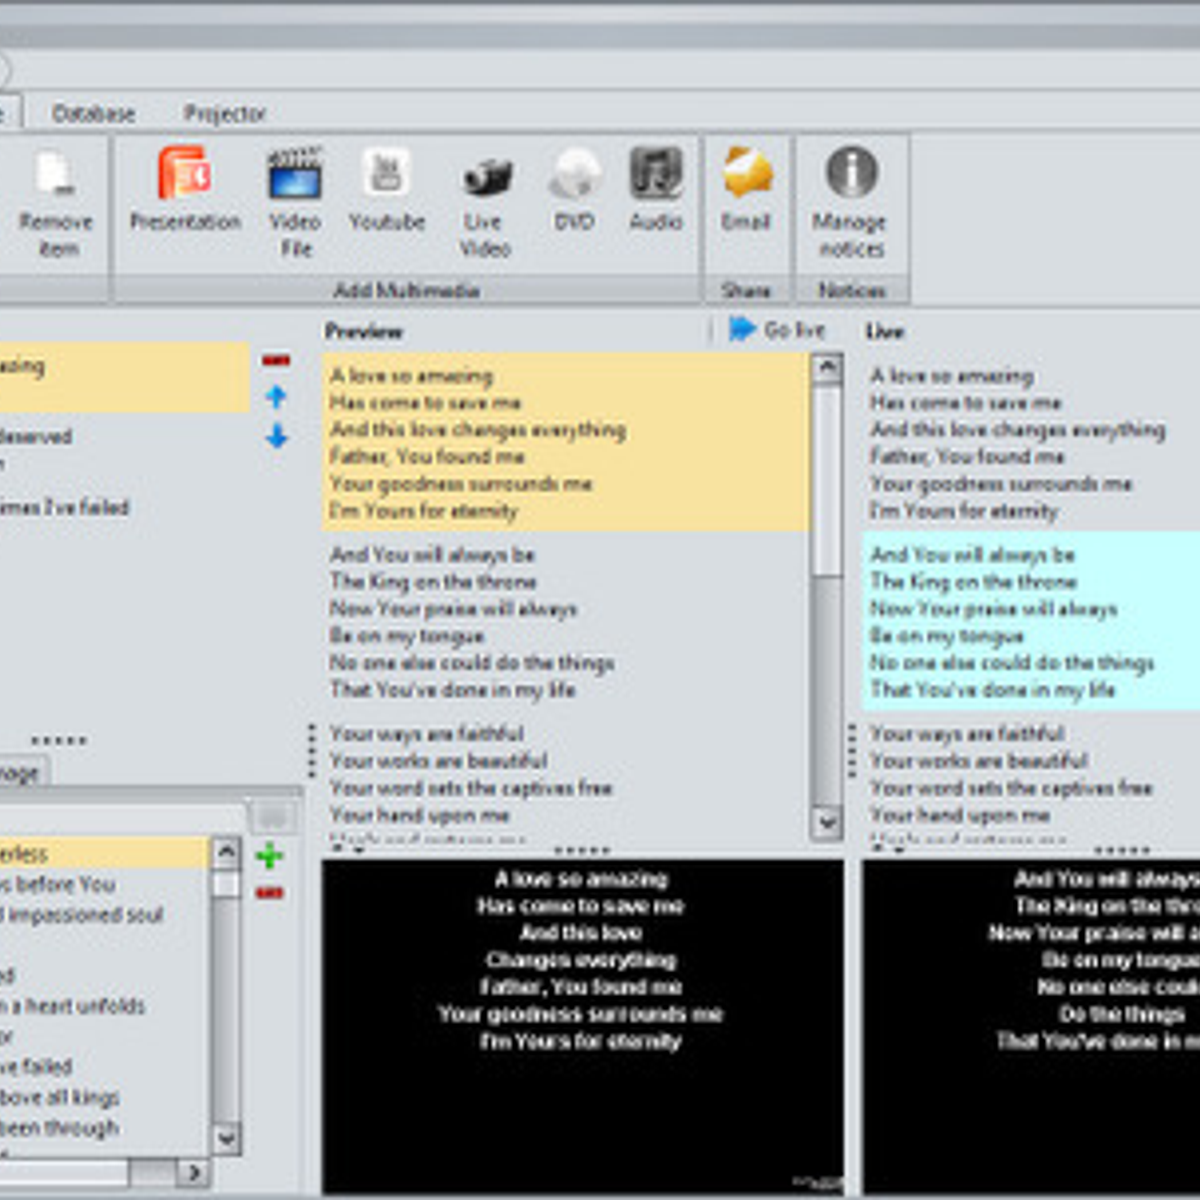This screenshot has height=1200, width=1200.
Task: Select "Your ways are faithful" in Preview lyrics
Action: [x=427, y=734]
